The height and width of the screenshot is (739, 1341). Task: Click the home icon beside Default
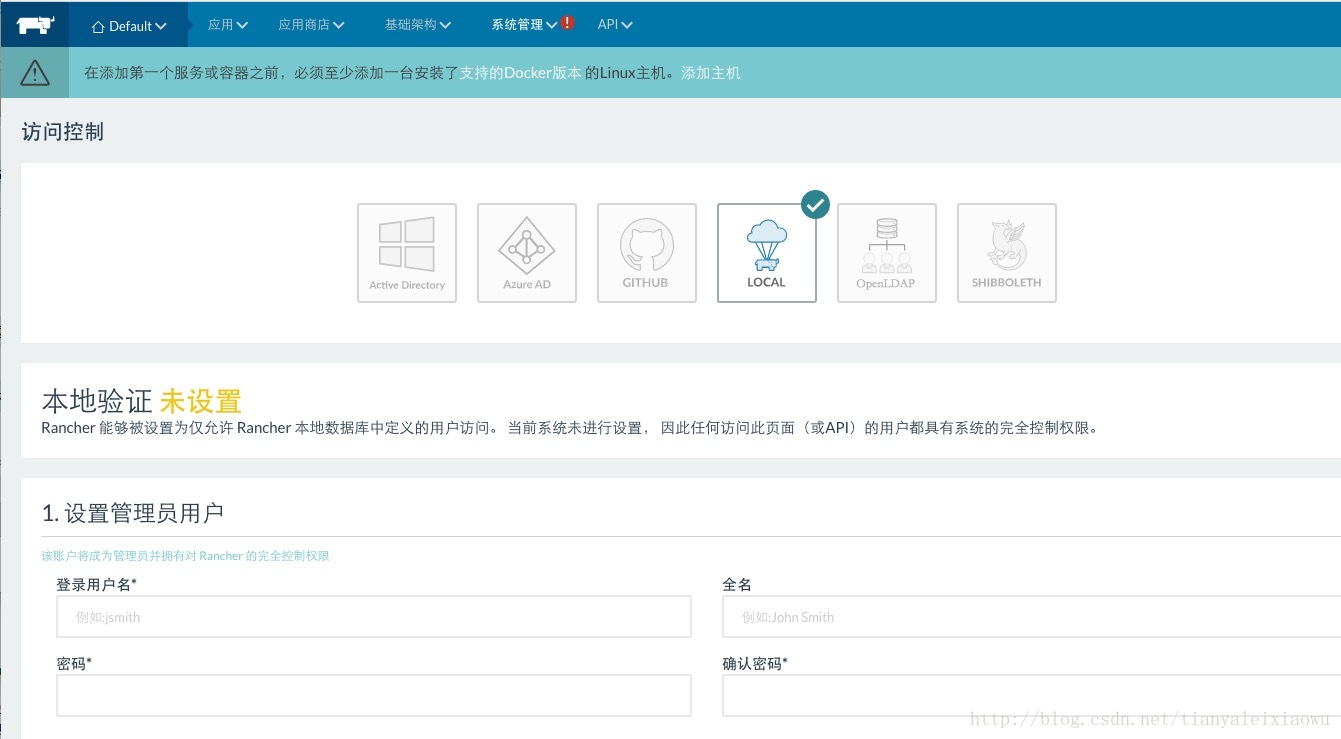[98, 27]
